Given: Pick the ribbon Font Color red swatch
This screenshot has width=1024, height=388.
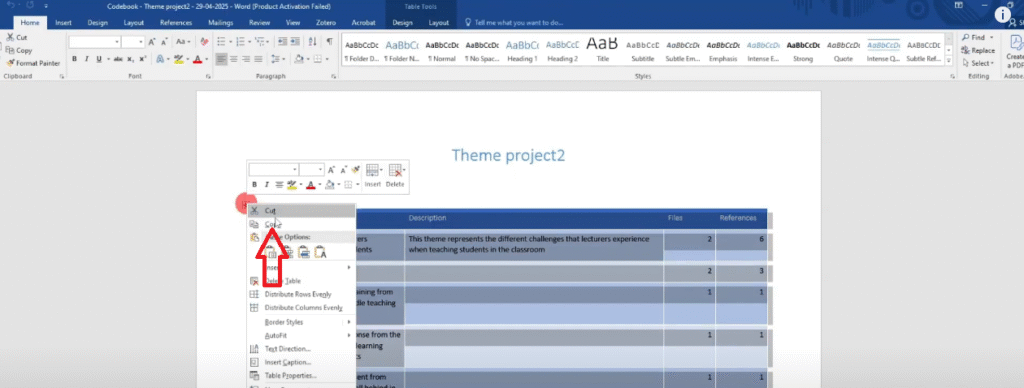Looking at the screenshot, I should coord(197,59).
